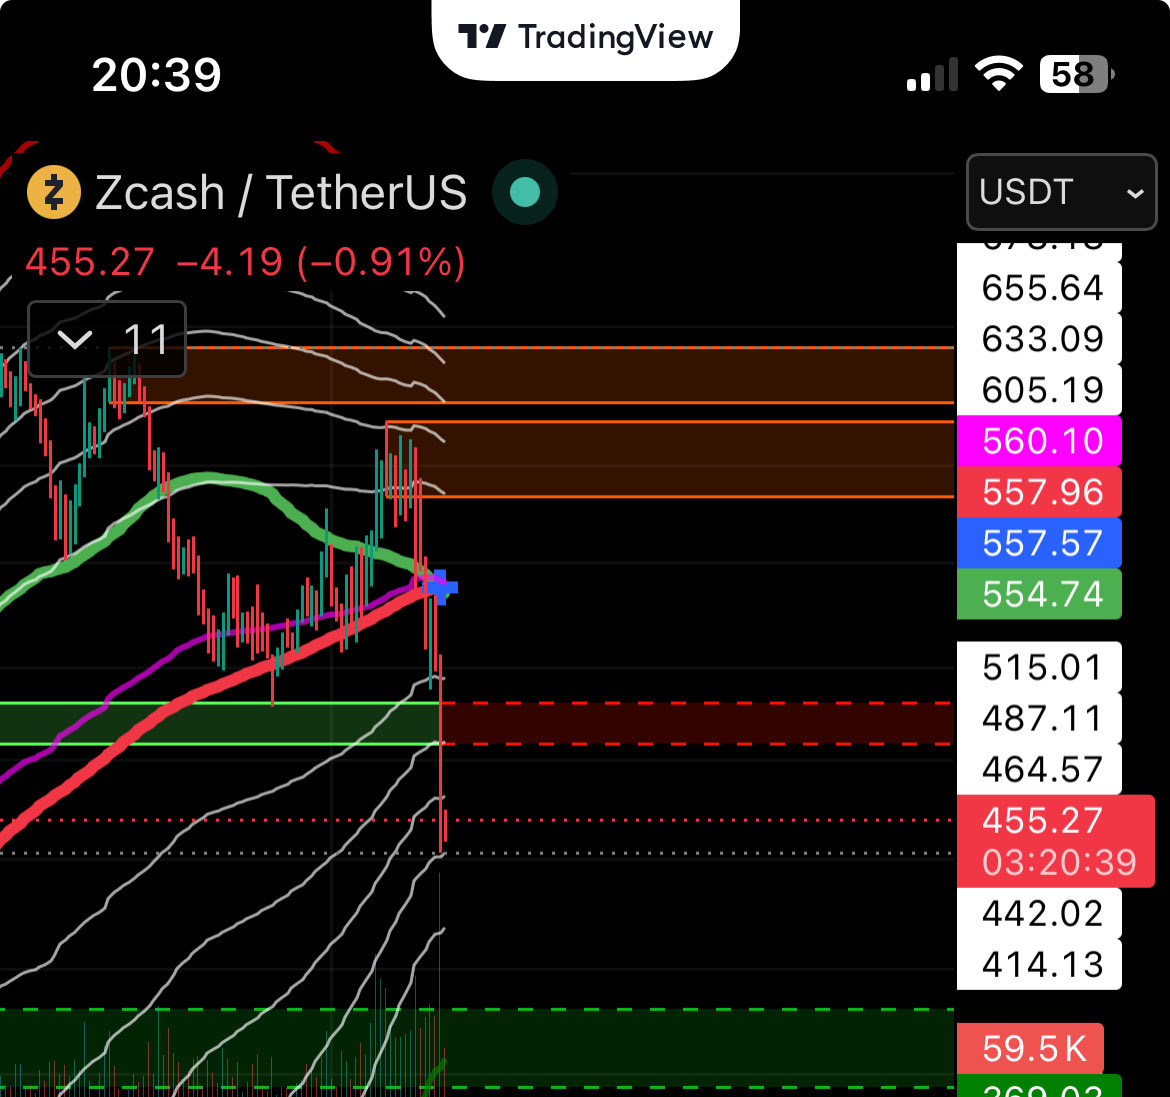
Task: Select the 487.11 price scale label
Action: (x=1039, y=719)
